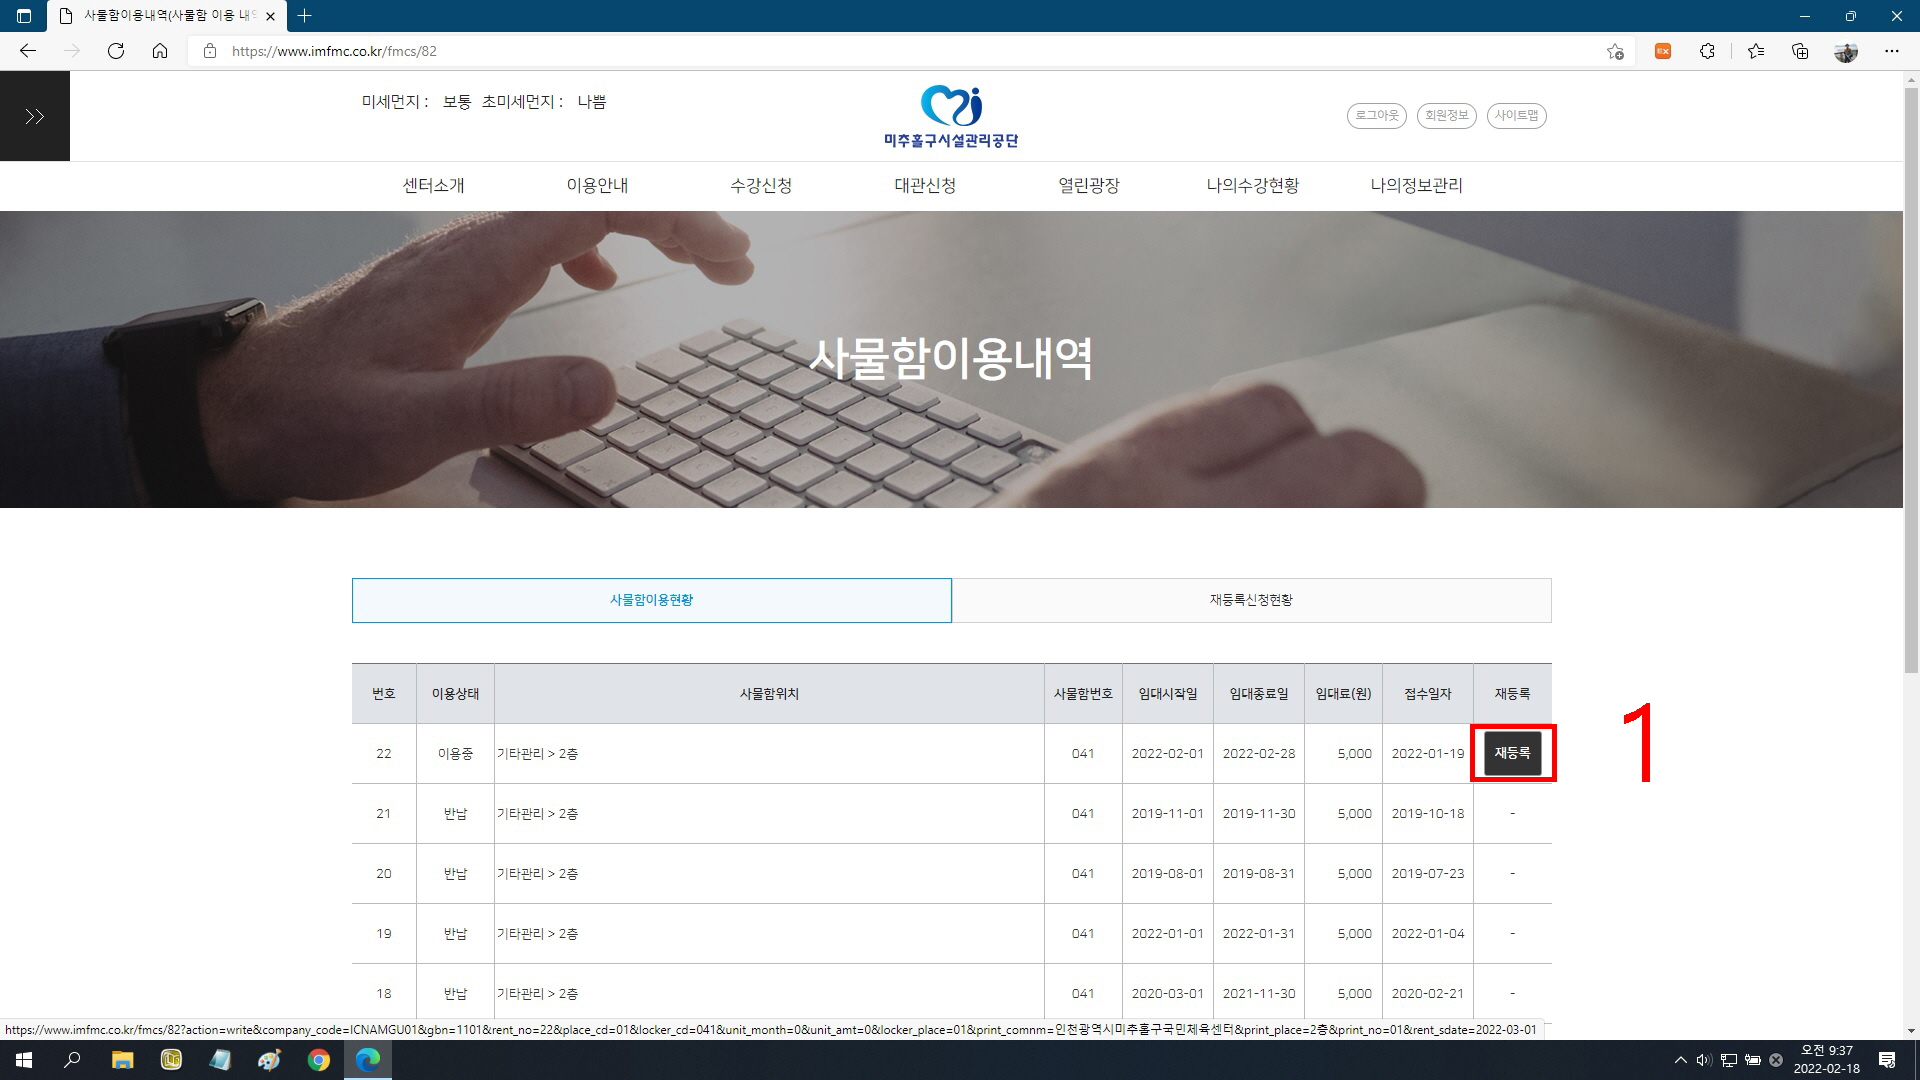Click the browser refresh icon

(x=116, y=51)
